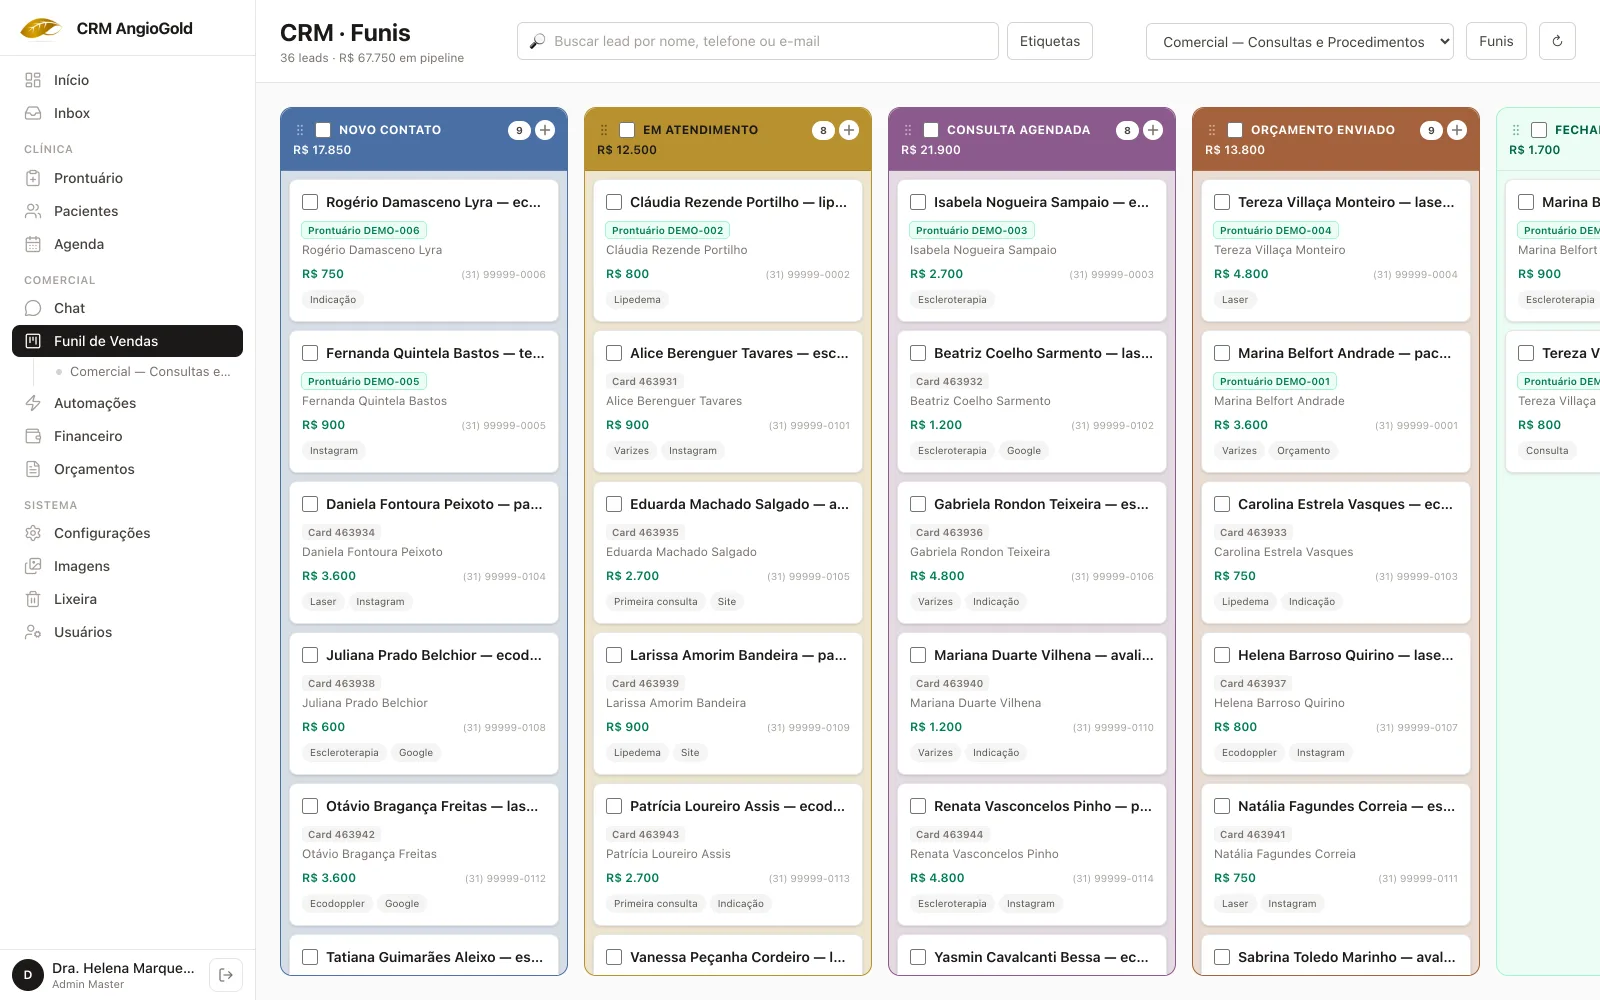This screenshot has width=1600, height=1000.
Task: Click the Automações lightning icon
Action: (33, 403)
